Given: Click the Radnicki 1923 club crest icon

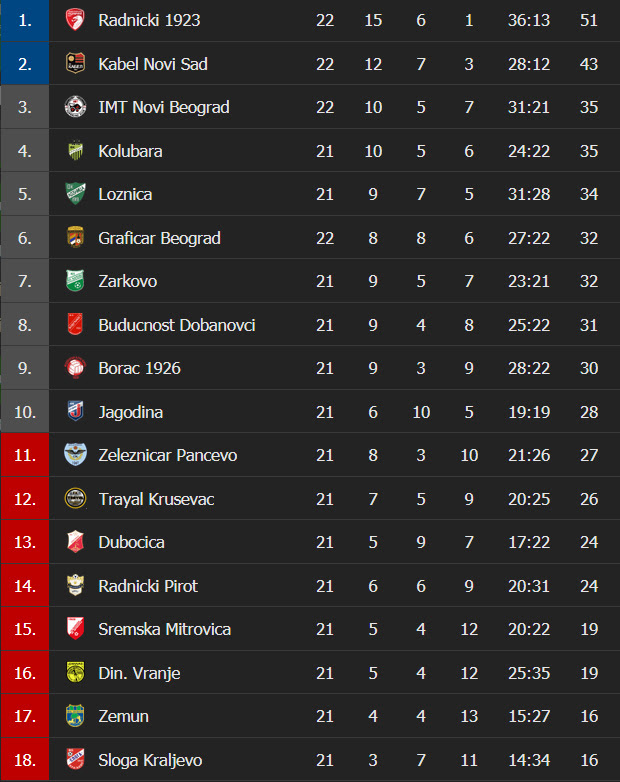Looking at the screenshot, I should 75,20.
